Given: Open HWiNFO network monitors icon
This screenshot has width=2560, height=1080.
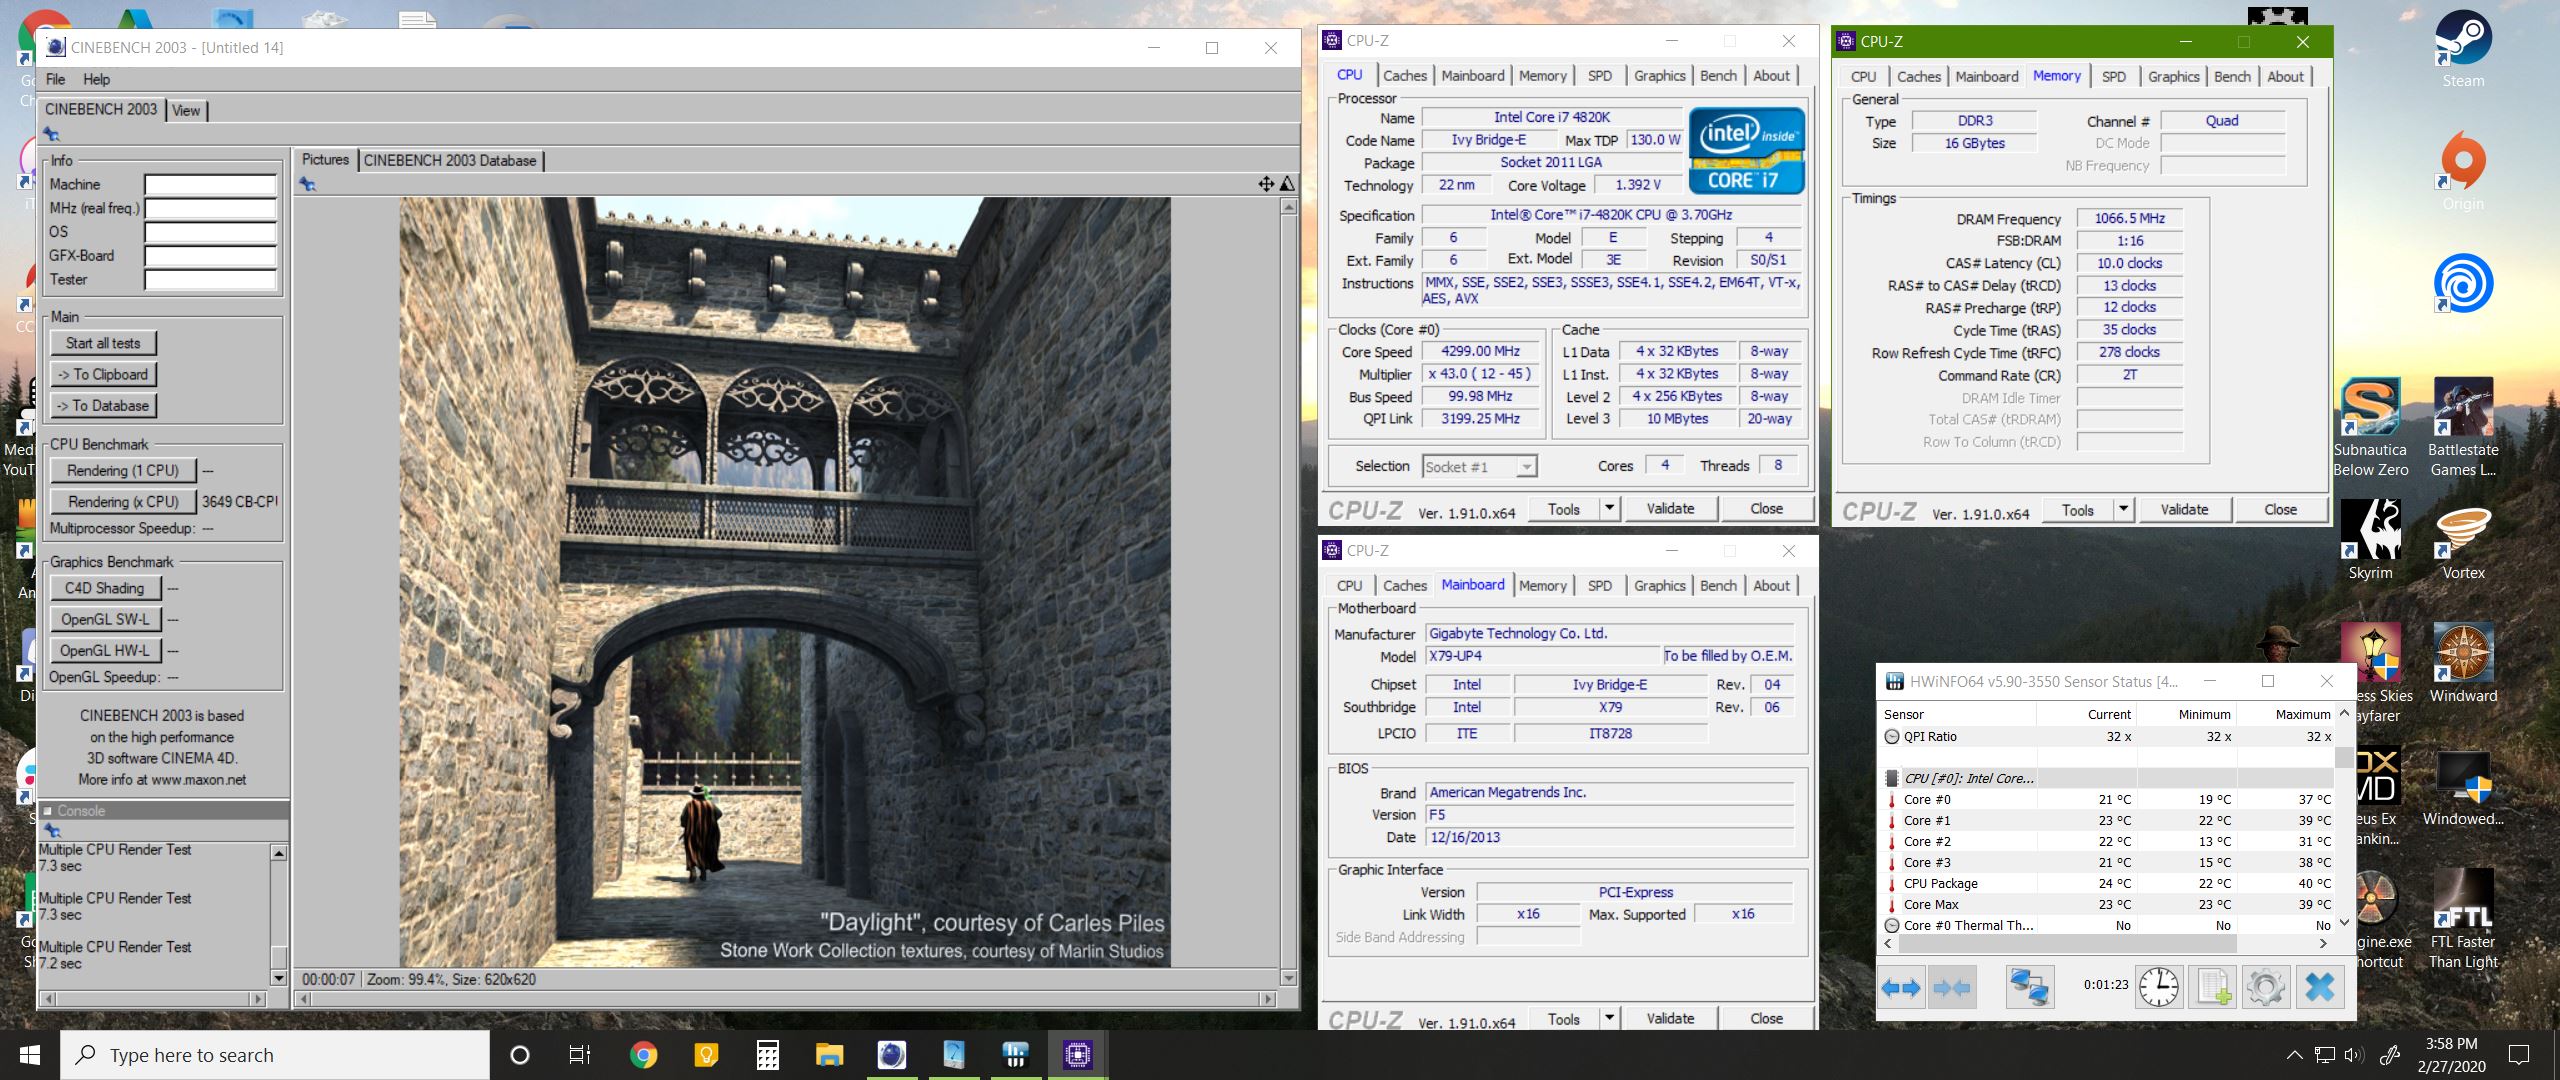Looking at the screenshot, I should tap(2030, 988).
